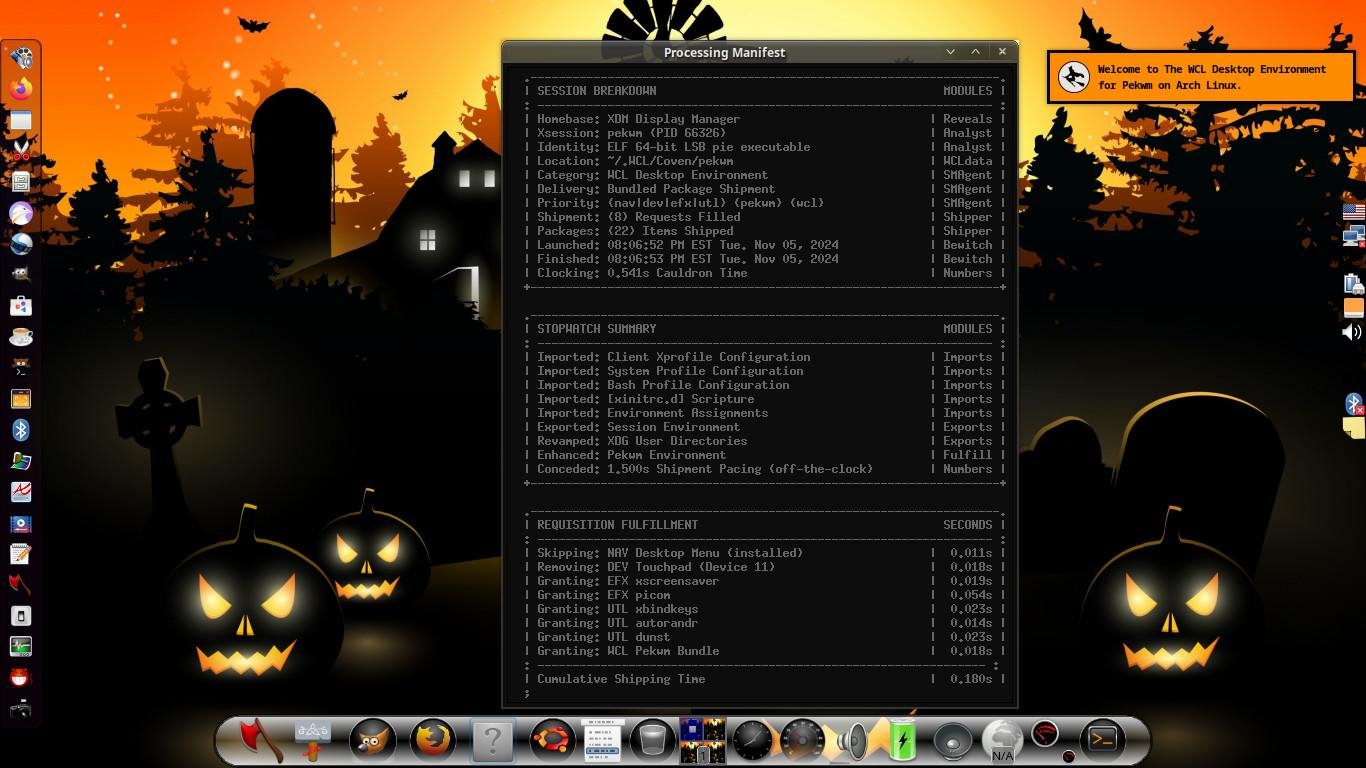This screenshot has width=1366, height=768.
Task: Click 'Granting: UTL dunst' line
Action: 603,637
